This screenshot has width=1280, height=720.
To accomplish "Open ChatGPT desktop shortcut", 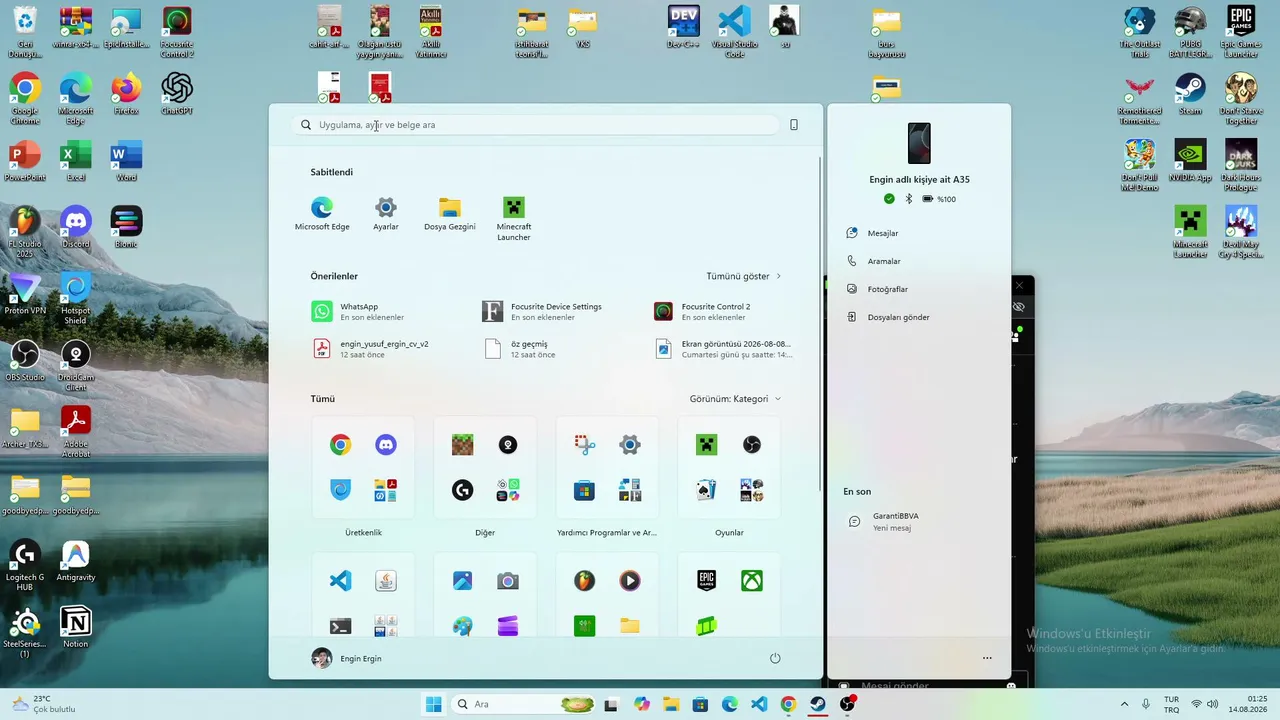I will click(177, 95).
